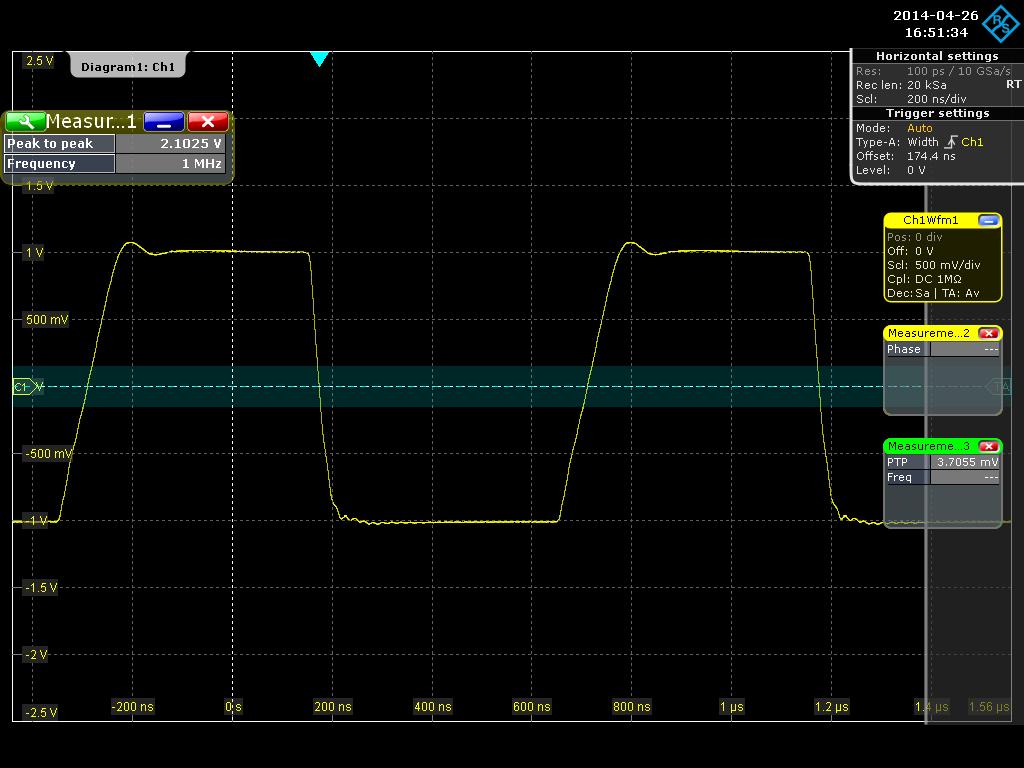Screen dimensions: 1024x768
Task: Click the RT acquisition indicator
Action: pos(1013,84)
